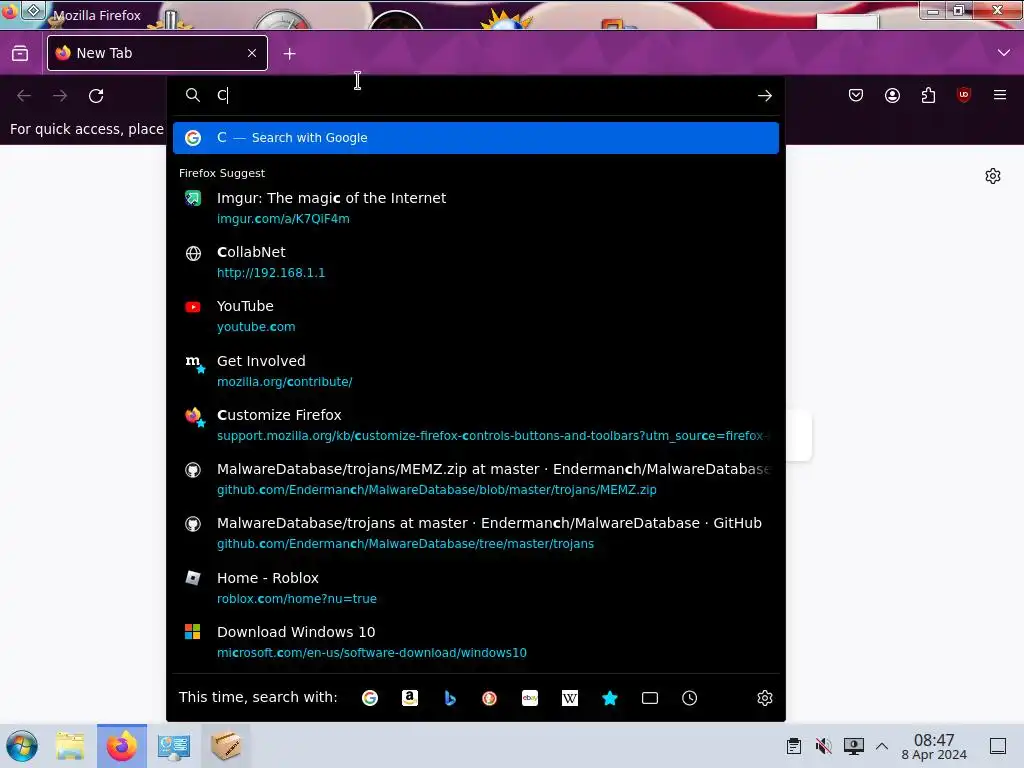Screen dimensions: 1024x768
Task: Open the Home - Roblox suggestion
Action: [x=475, y=588]
